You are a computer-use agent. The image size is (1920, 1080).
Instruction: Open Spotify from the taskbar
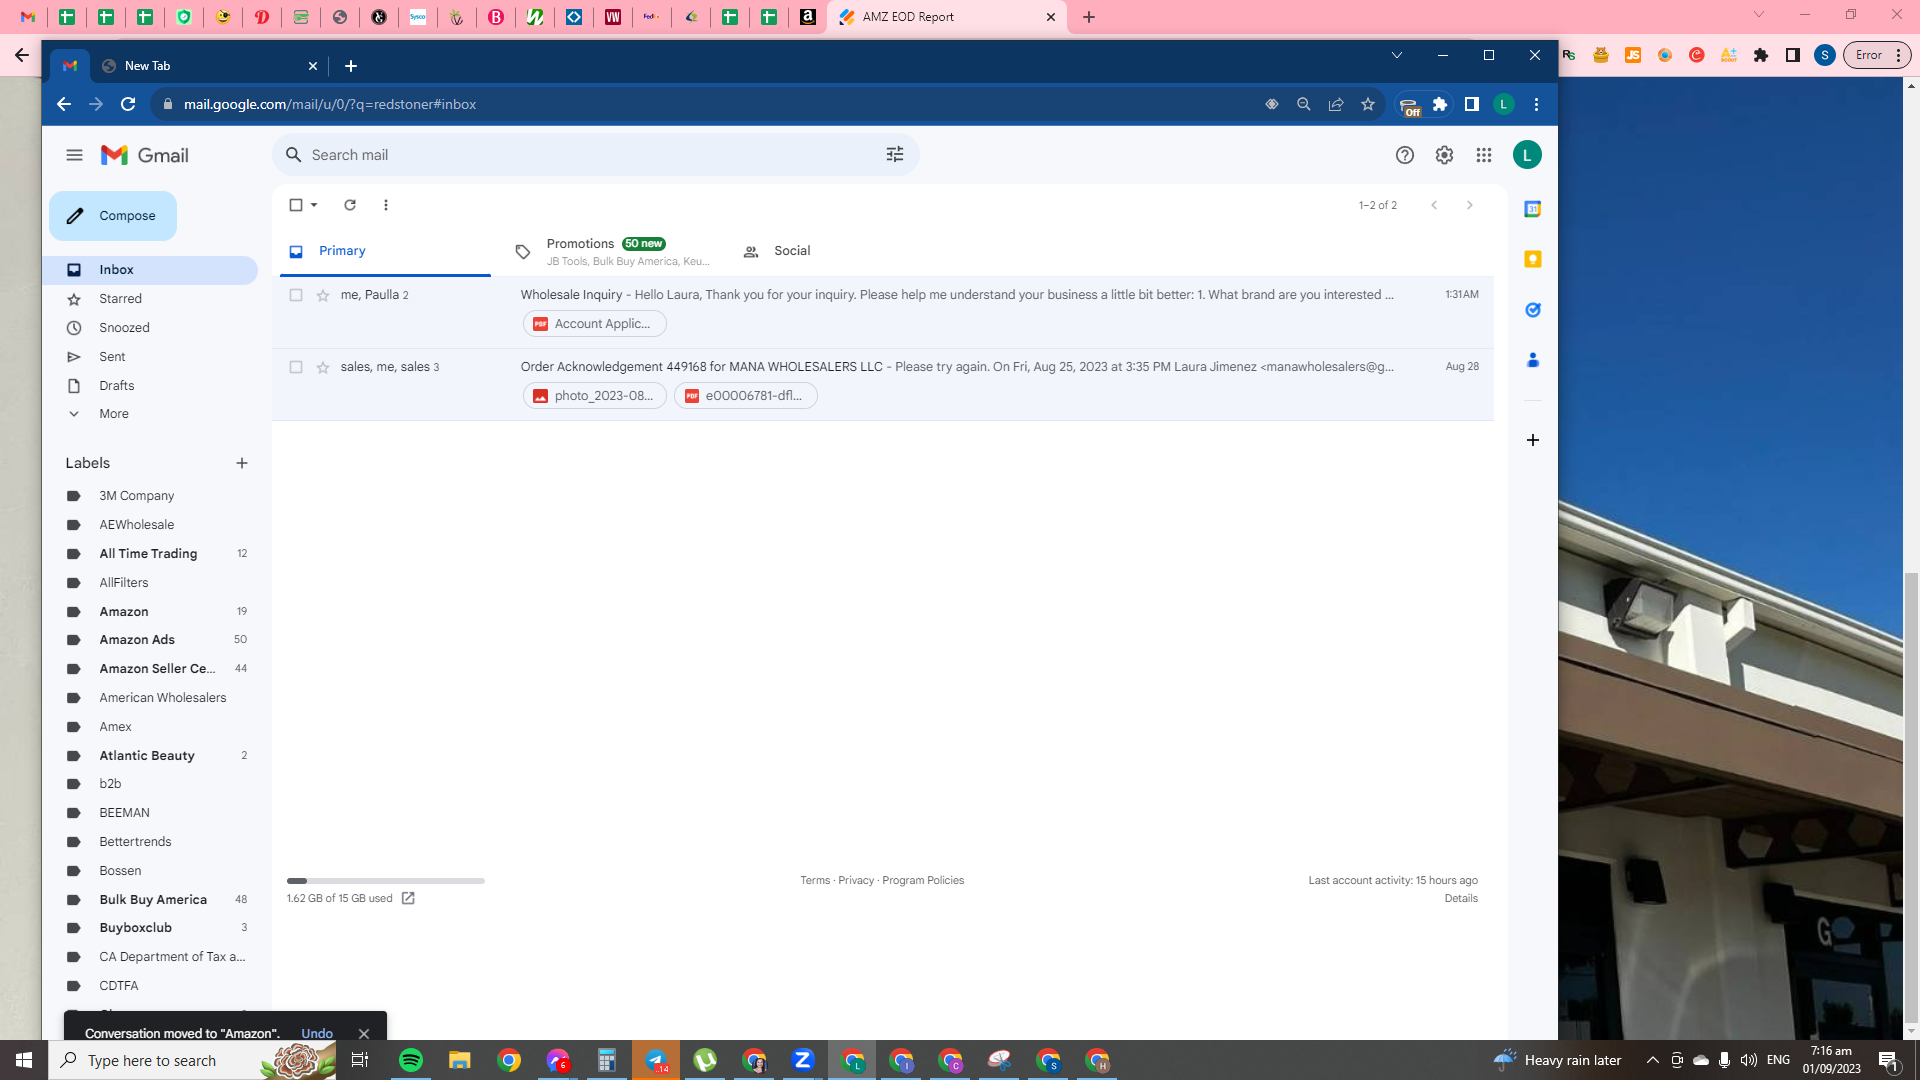(411, 1060)
